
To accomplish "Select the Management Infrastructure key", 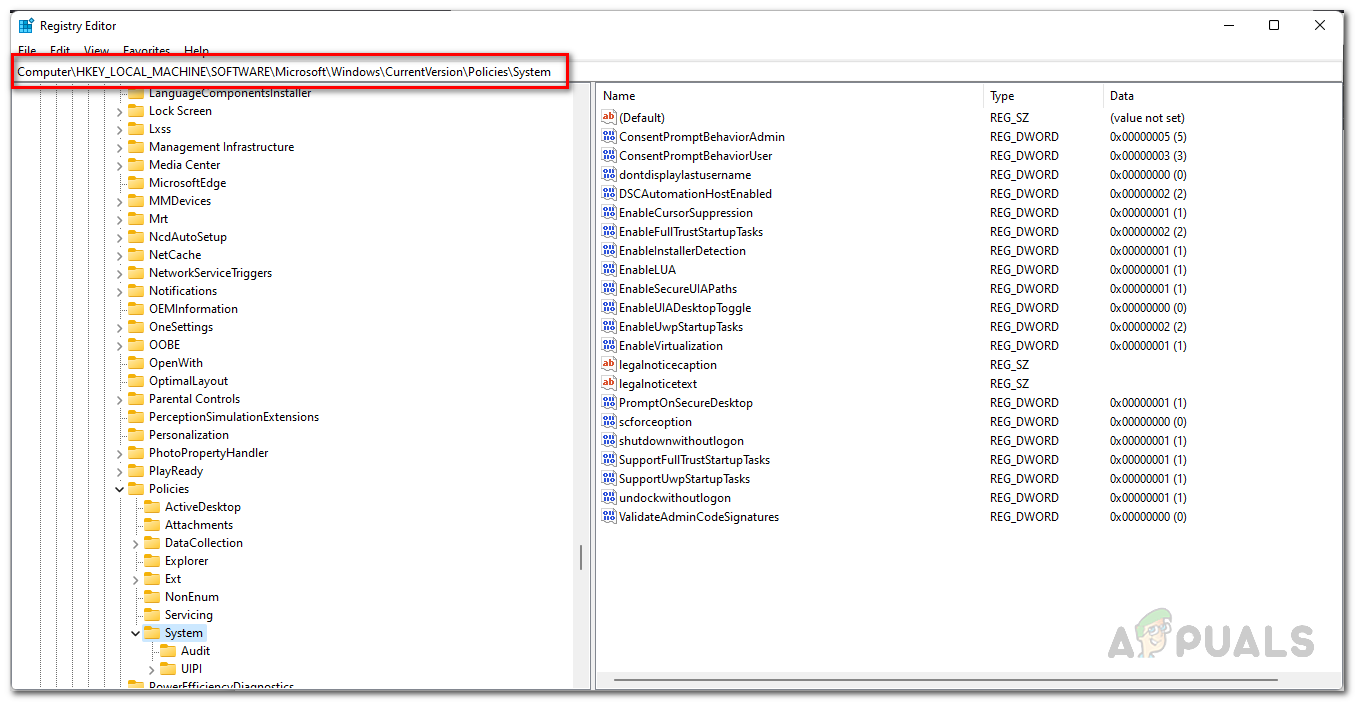I will [x=222, y=147].
